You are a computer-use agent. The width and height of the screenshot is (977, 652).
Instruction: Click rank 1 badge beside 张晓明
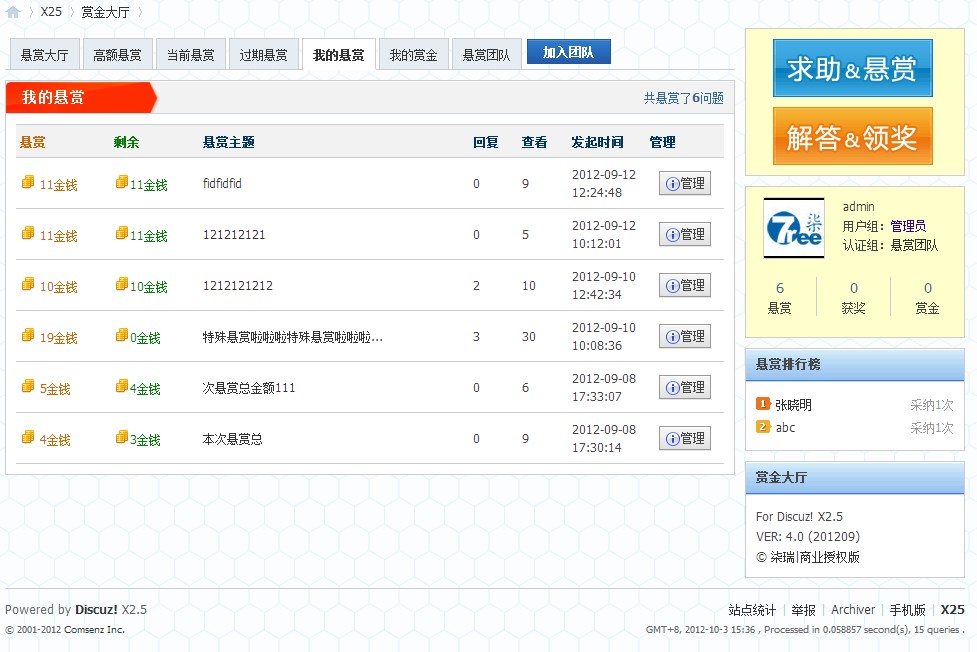763,404
